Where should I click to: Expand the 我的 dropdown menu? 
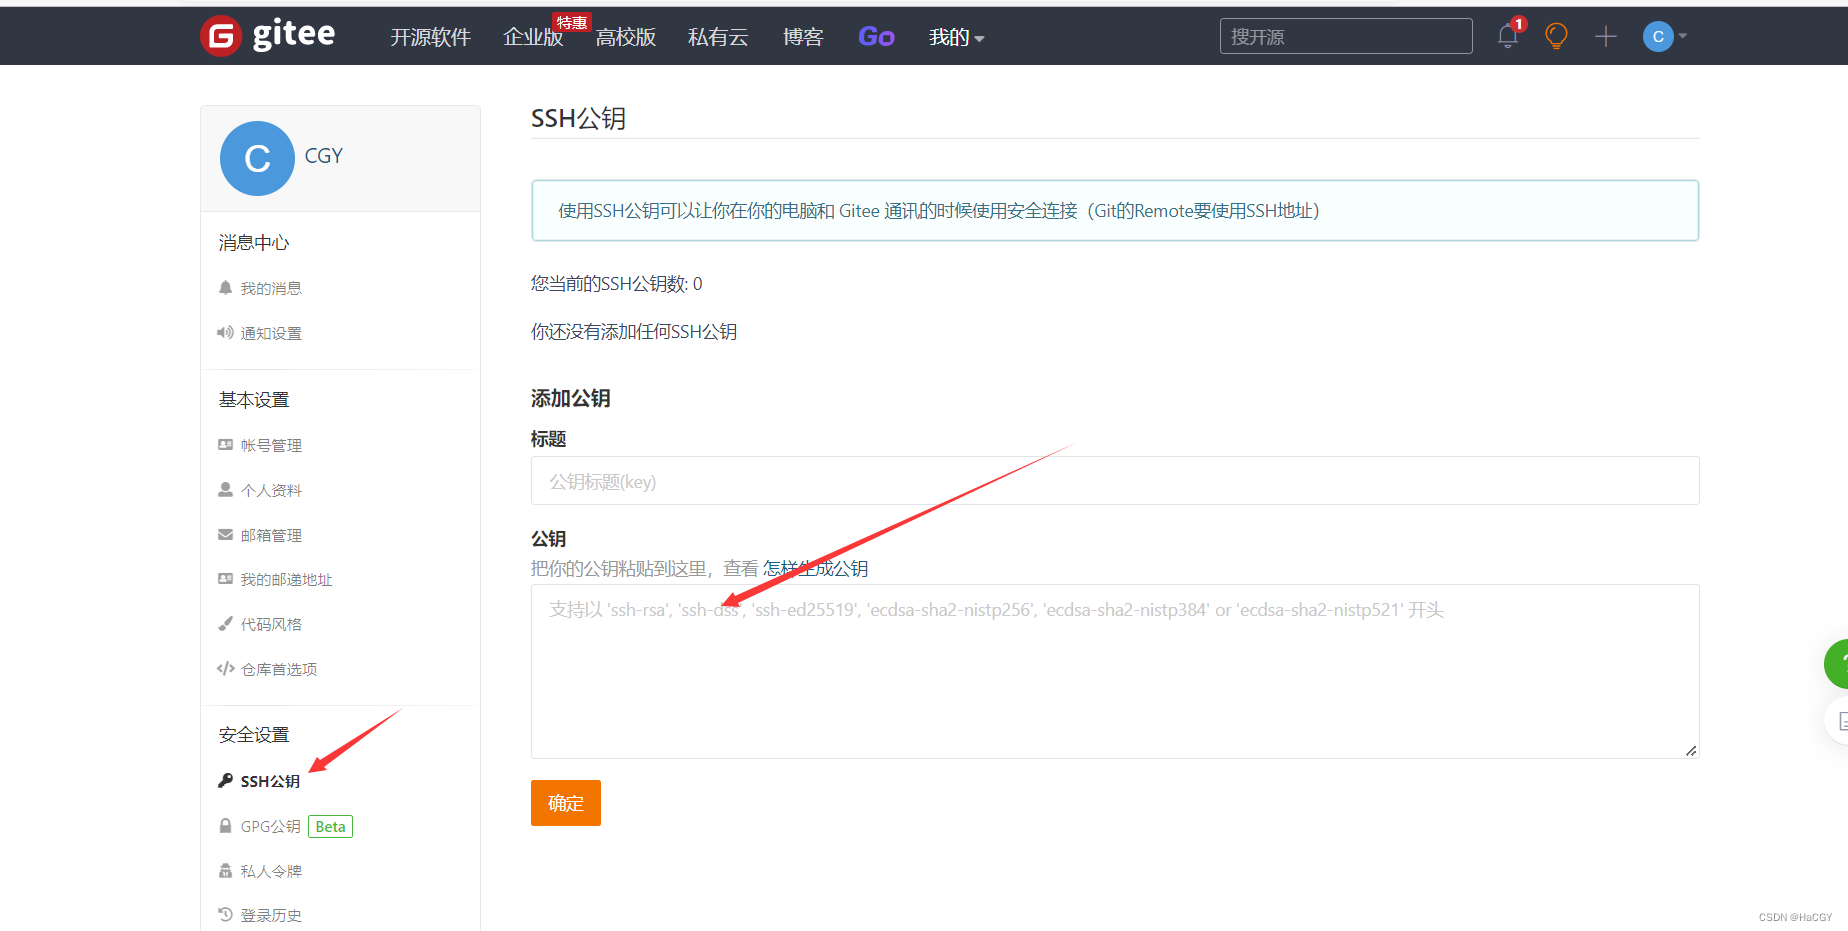pyautogui.click(x=956, y=37)
